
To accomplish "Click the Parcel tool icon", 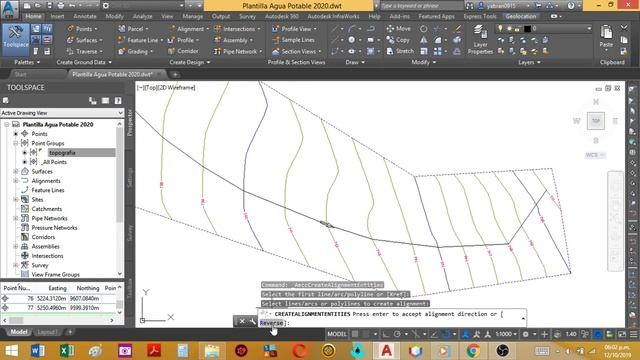I will pyautogui.click(x=122, y=29).
